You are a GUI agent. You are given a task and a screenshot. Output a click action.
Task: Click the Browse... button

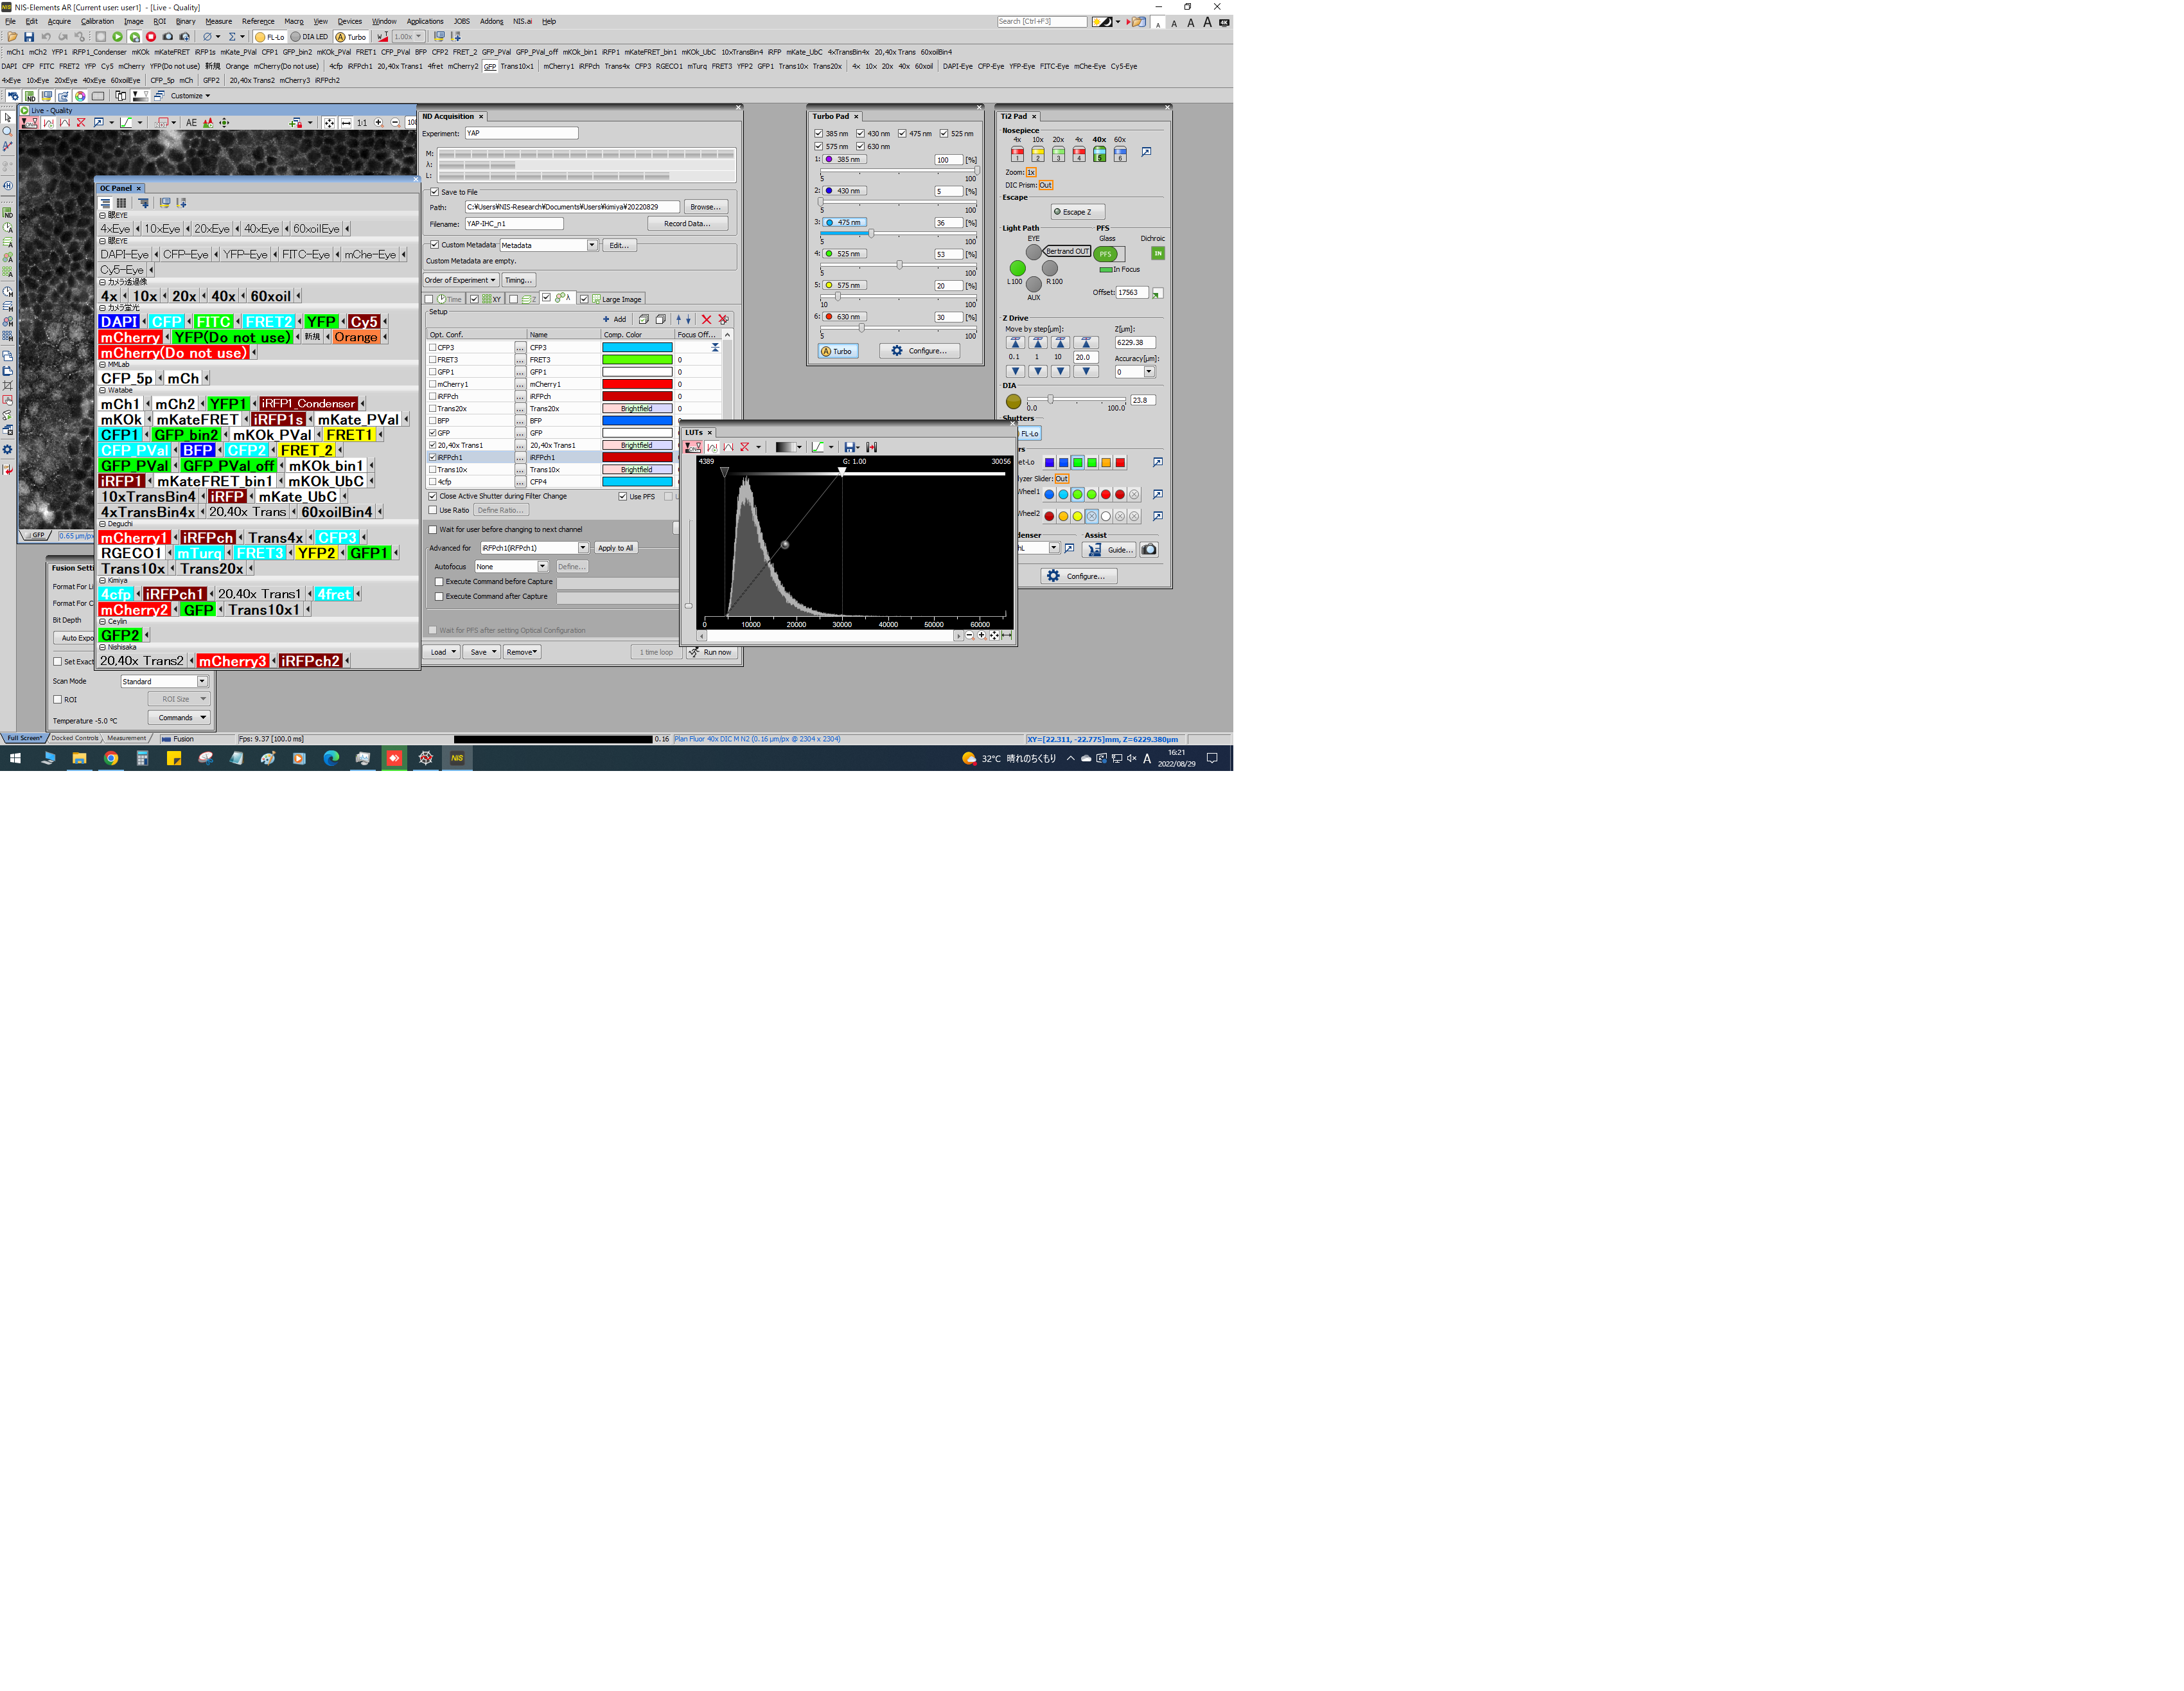click(x=705, y=207)
